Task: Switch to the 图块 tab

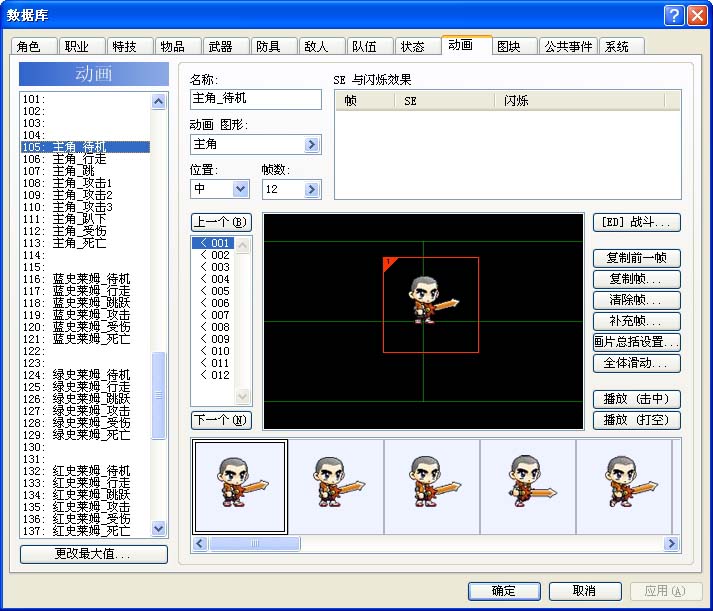Action: tap(514, 46)
